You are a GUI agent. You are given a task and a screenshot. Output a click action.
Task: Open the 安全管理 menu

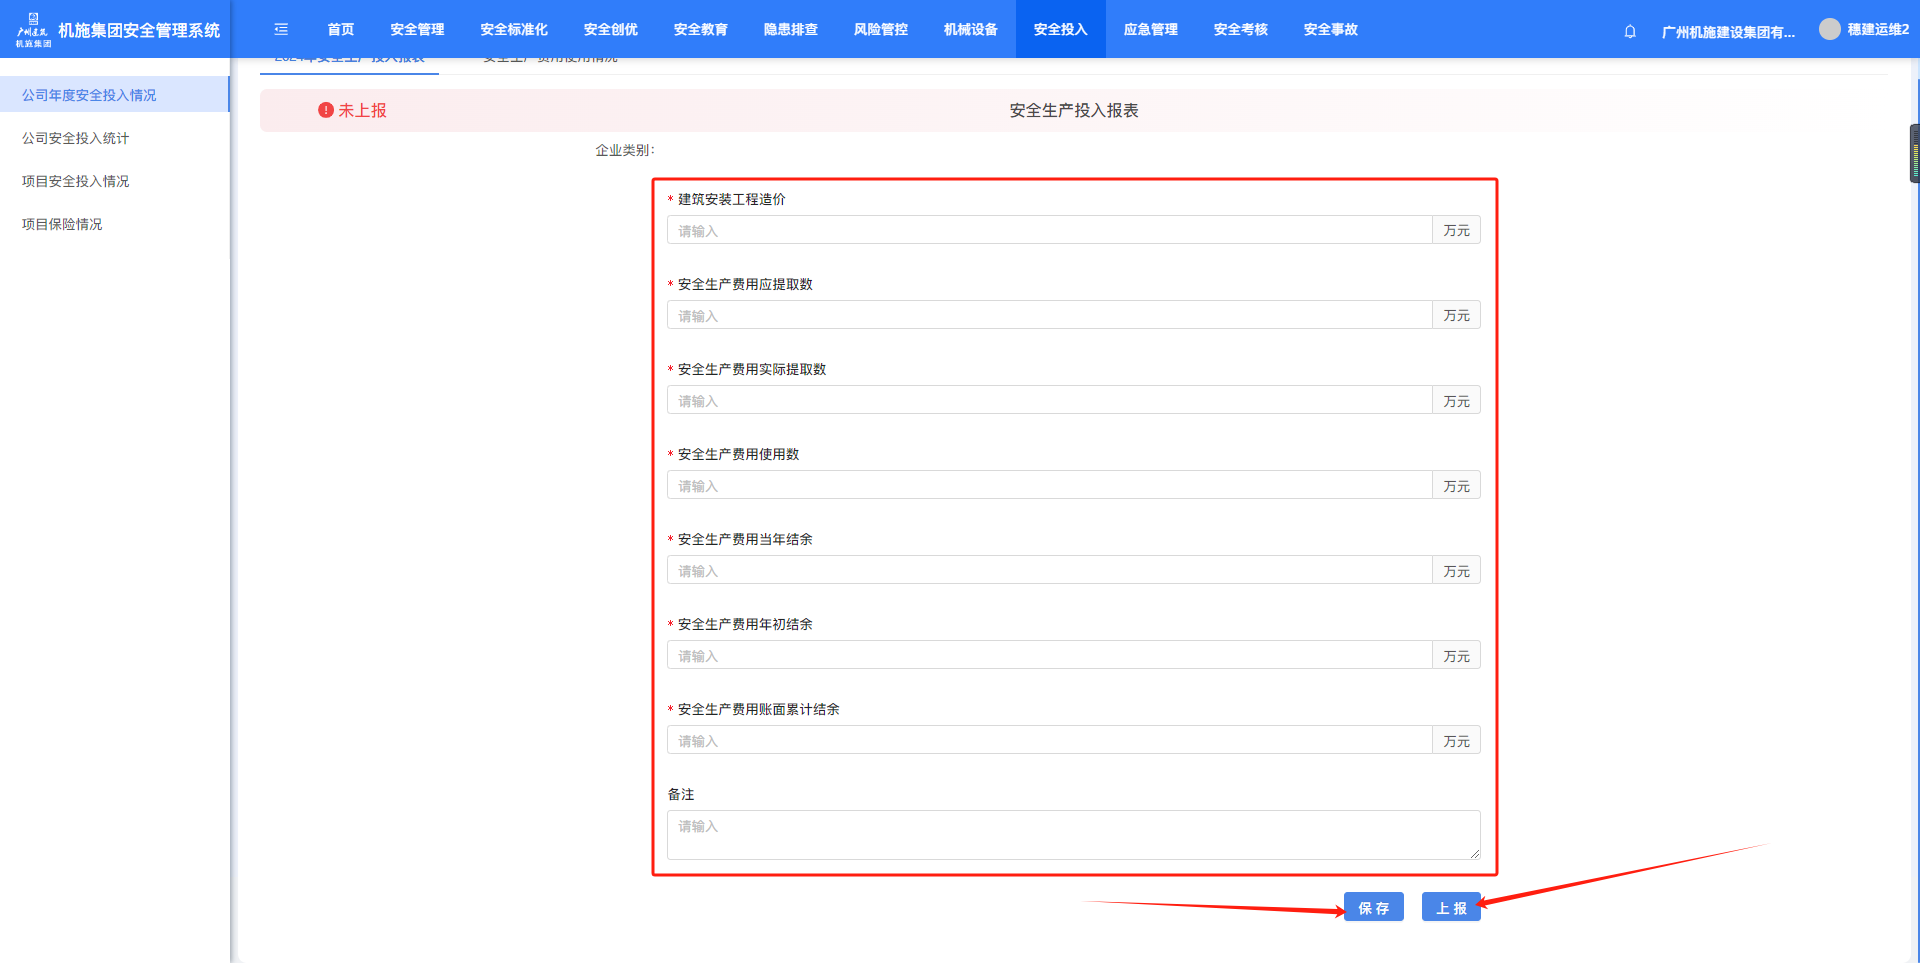[x=417, y=30]
